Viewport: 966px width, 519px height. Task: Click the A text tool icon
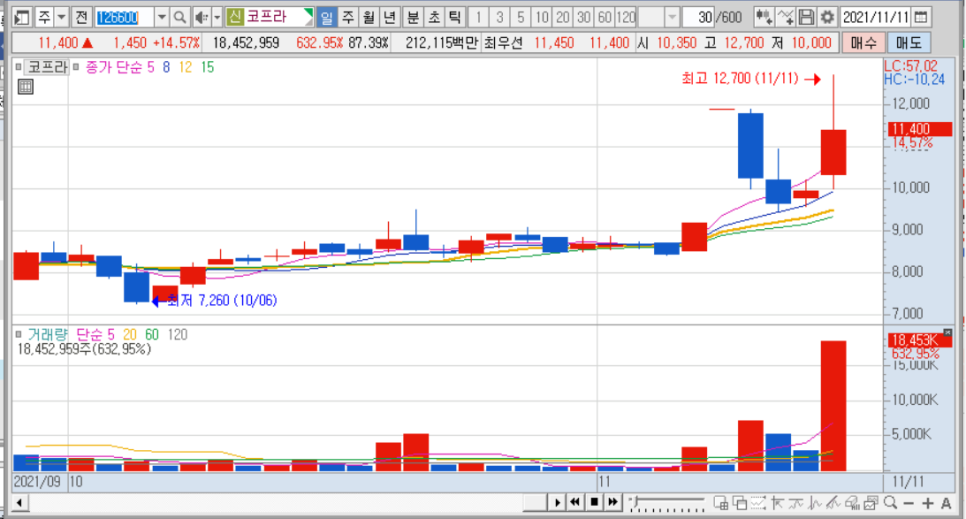pos(946,504)
